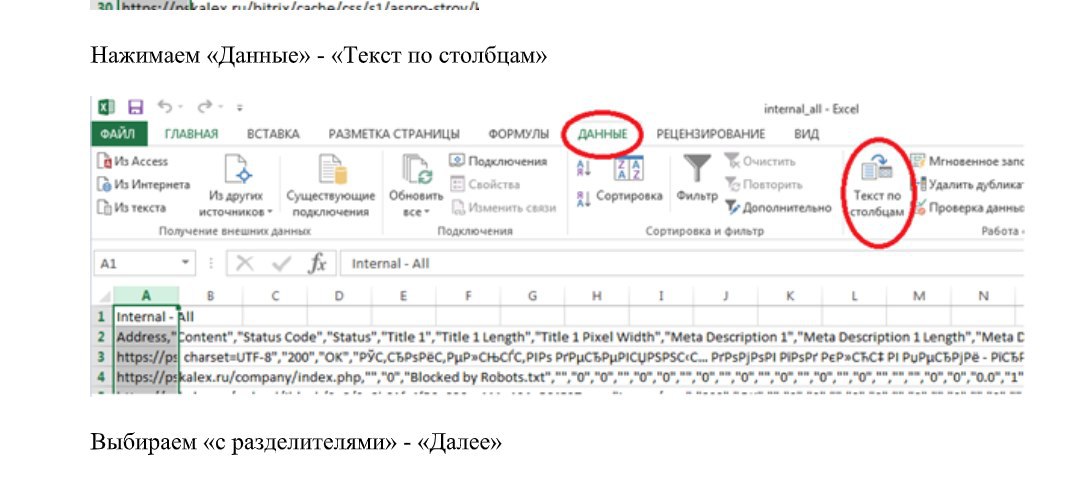
Task: Click row 4 cell with pskalex.ru/company/index.php
Action: 146,377
